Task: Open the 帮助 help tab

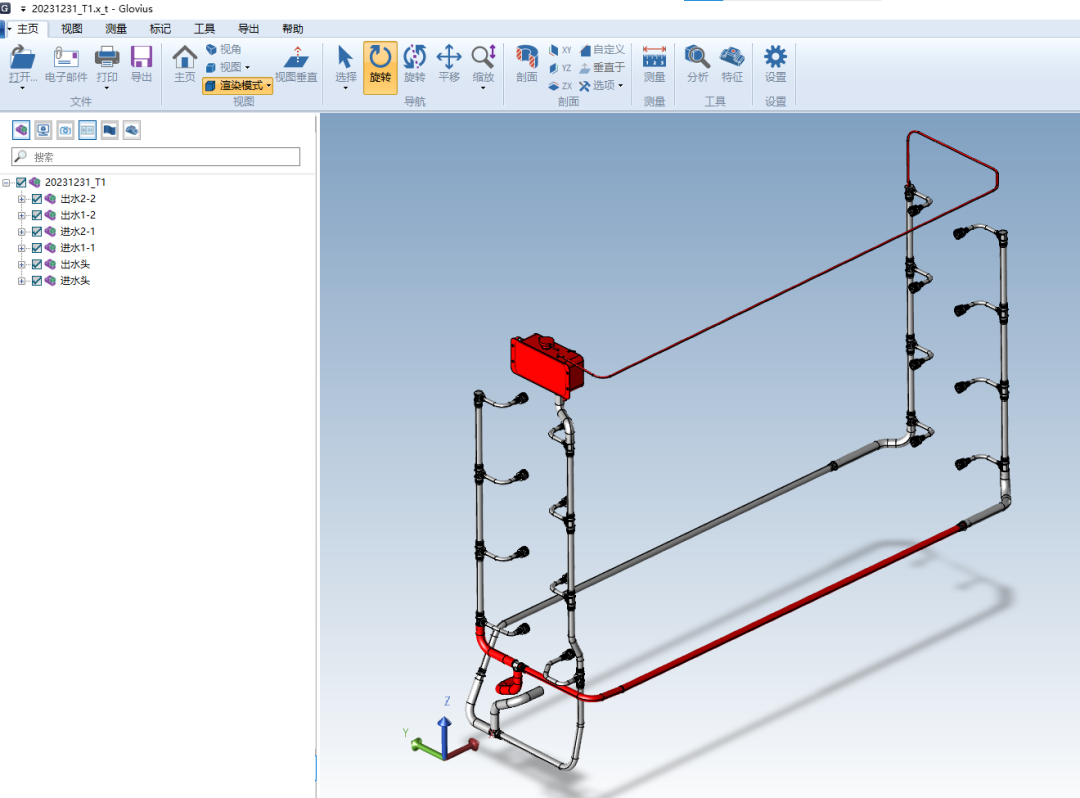Action: pyautogui.click(x=293, y=29)
